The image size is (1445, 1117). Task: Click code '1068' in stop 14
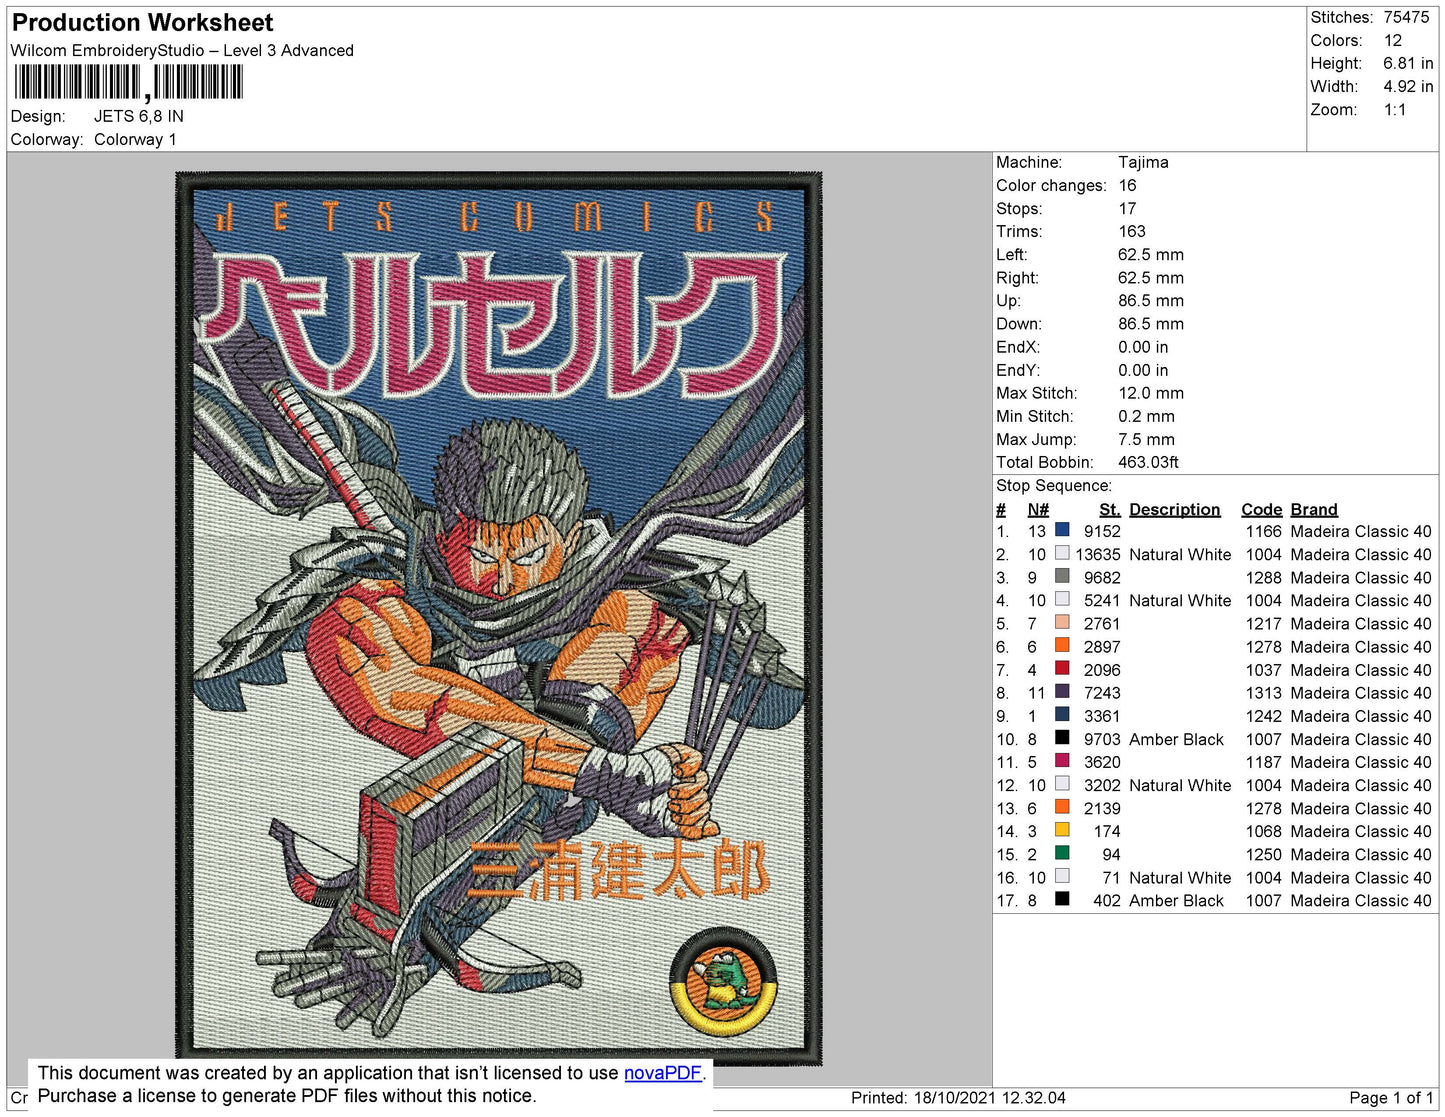click(1263, 831)
